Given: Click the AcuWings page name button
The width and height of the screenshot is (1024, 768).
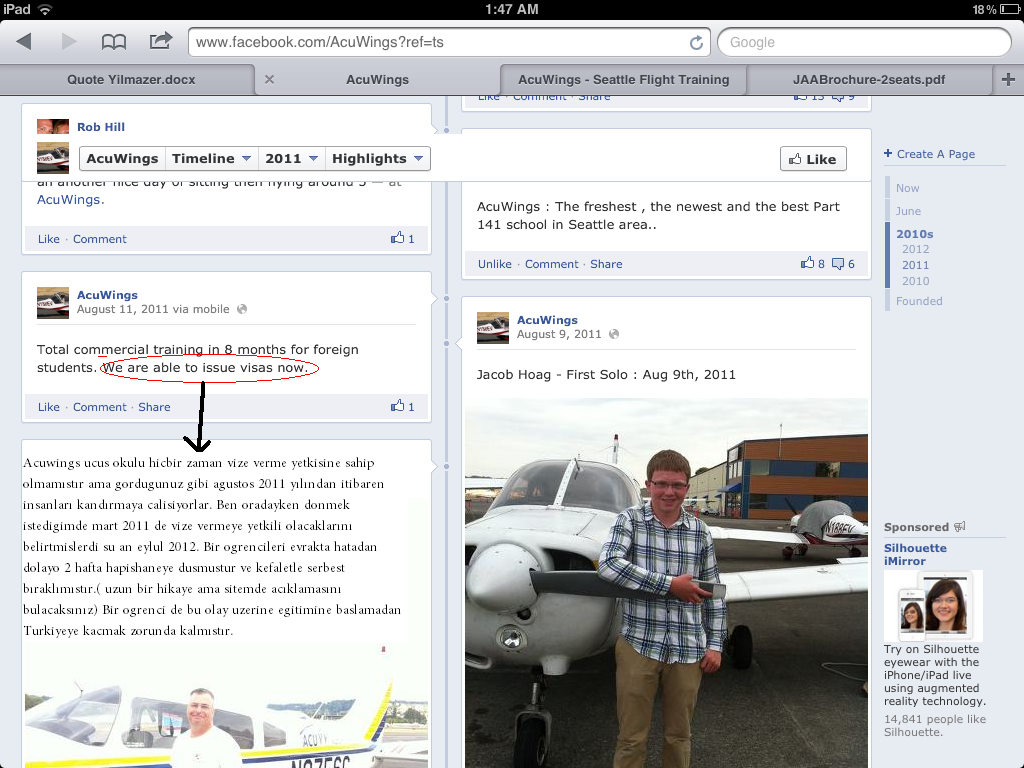Looking at the screenshot, I should pos(122,159).
